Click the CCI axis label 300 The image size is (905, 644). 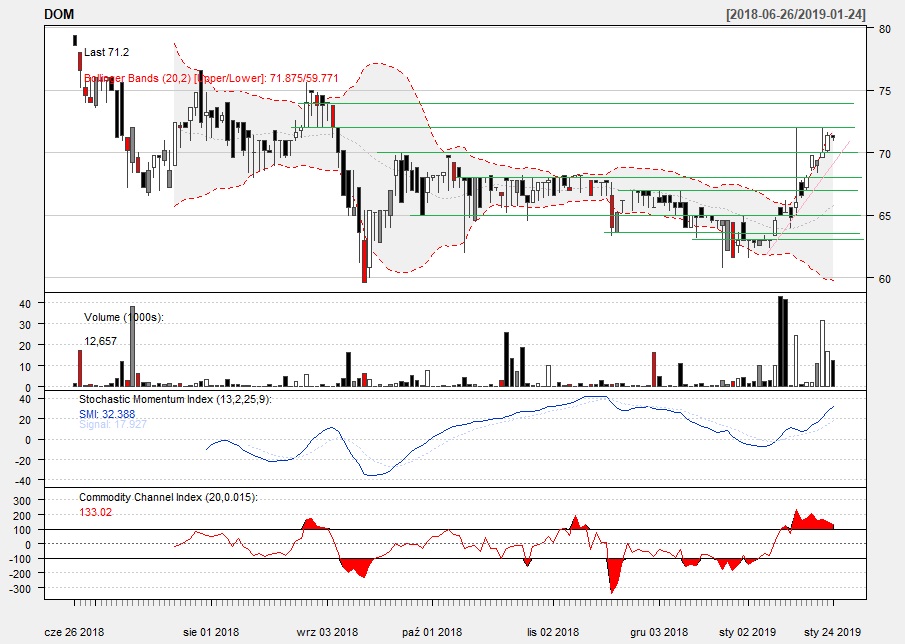[x=22, y=501]
